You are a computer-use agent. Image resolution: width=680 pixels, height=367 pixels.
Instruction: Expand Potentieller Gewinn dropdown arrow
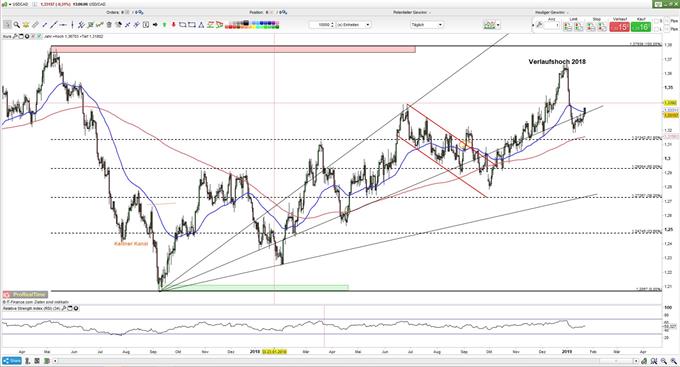point(431,13)
